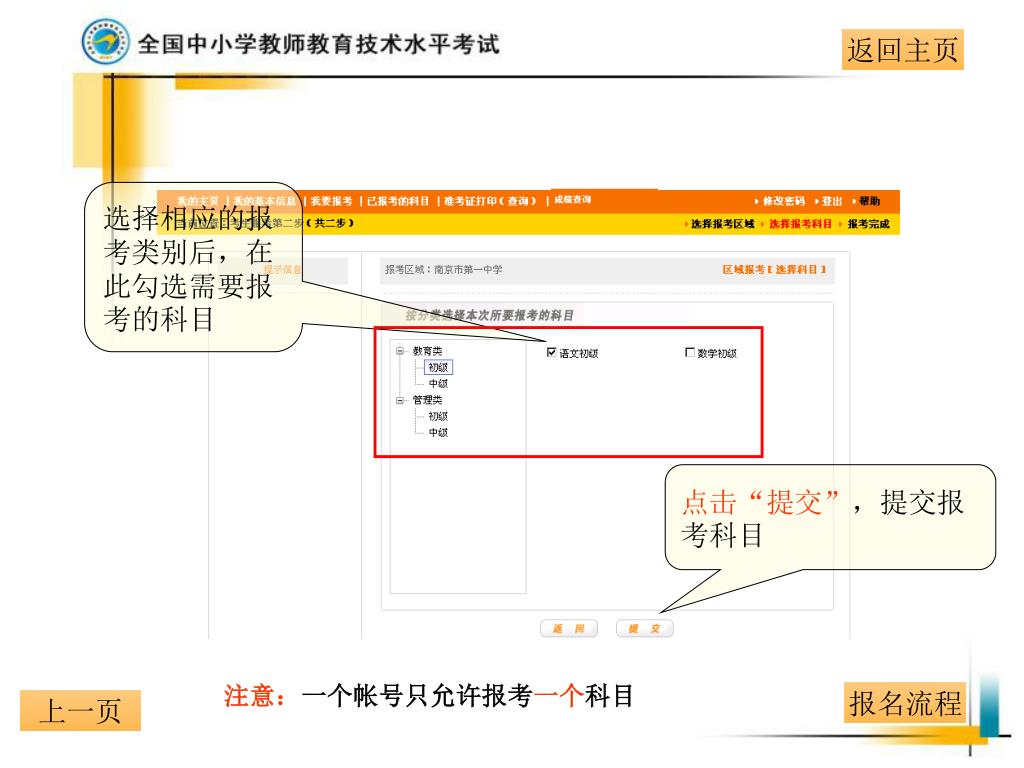This screenshot has height=768, width=1024.
Task: Open the 已报考的科目 menu item
Action: tap(398, 201)
